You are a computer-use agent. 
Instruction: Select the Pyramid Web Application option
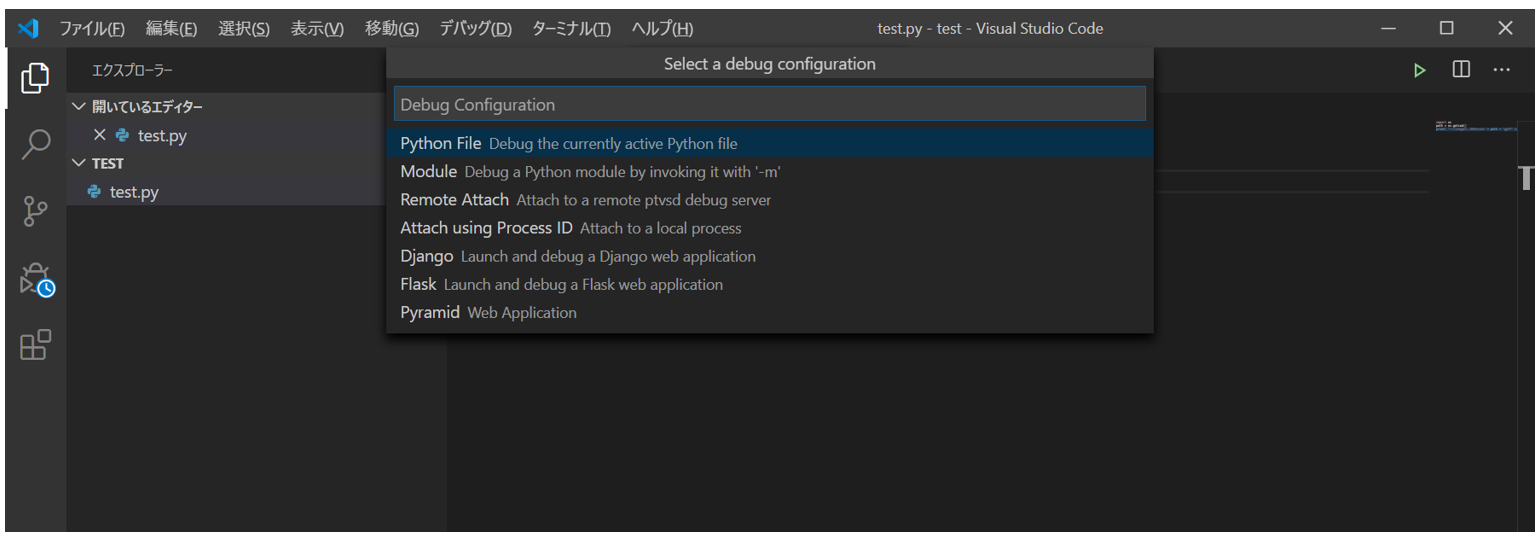[769, 312]
